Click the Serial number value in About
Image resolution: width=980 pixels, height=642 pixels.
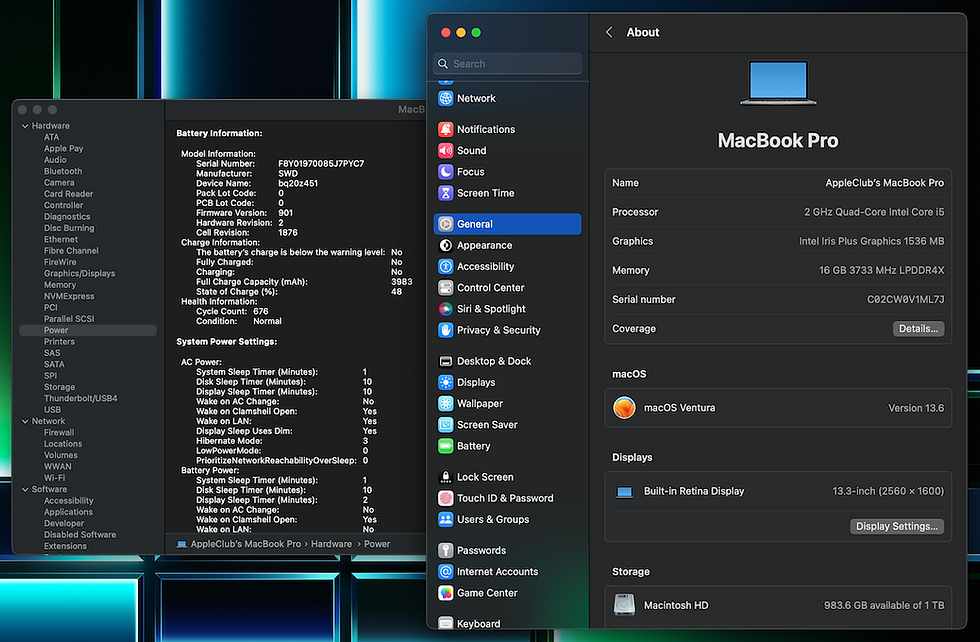(906, 299)
